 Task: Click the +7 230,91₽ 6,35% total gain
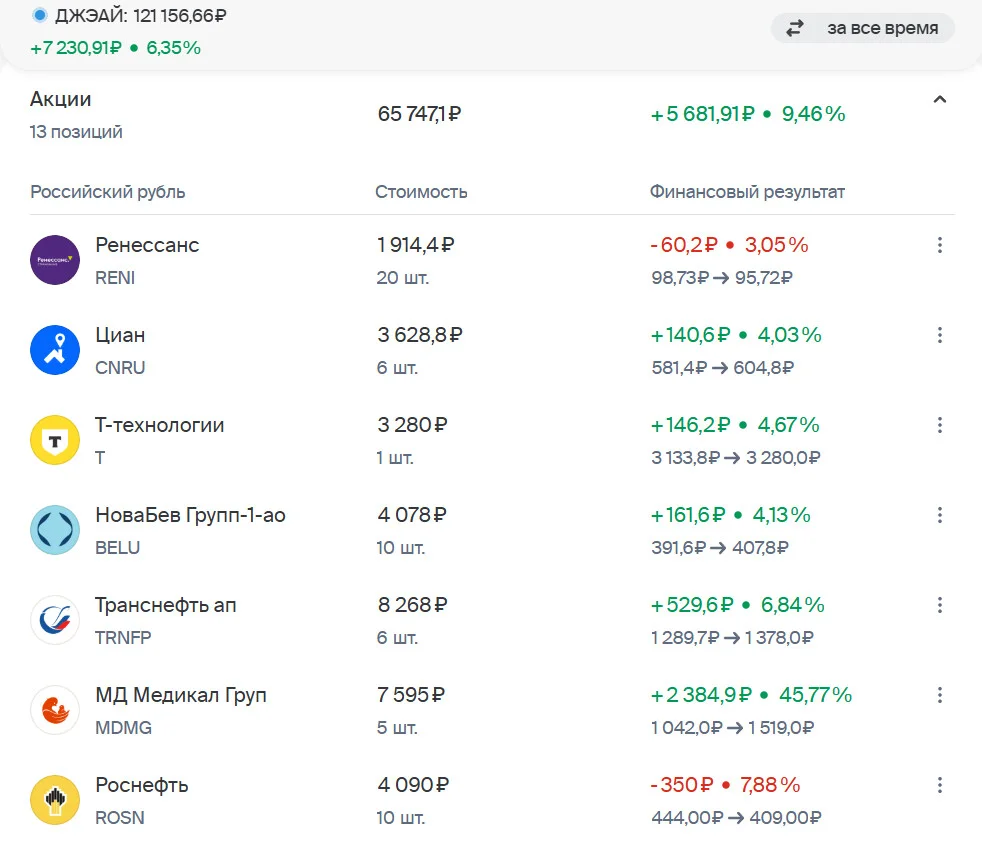pos(115,48)
